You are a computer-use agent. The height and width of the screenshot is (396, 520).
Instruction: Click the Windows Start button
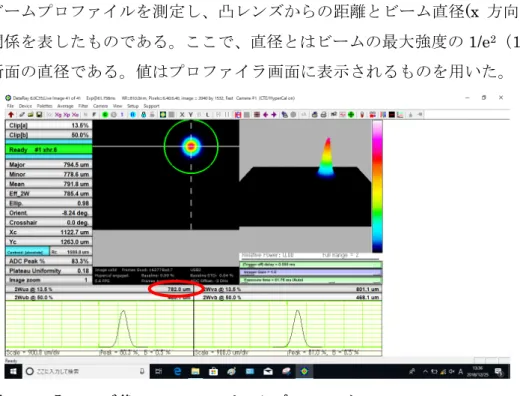(13, 371)
